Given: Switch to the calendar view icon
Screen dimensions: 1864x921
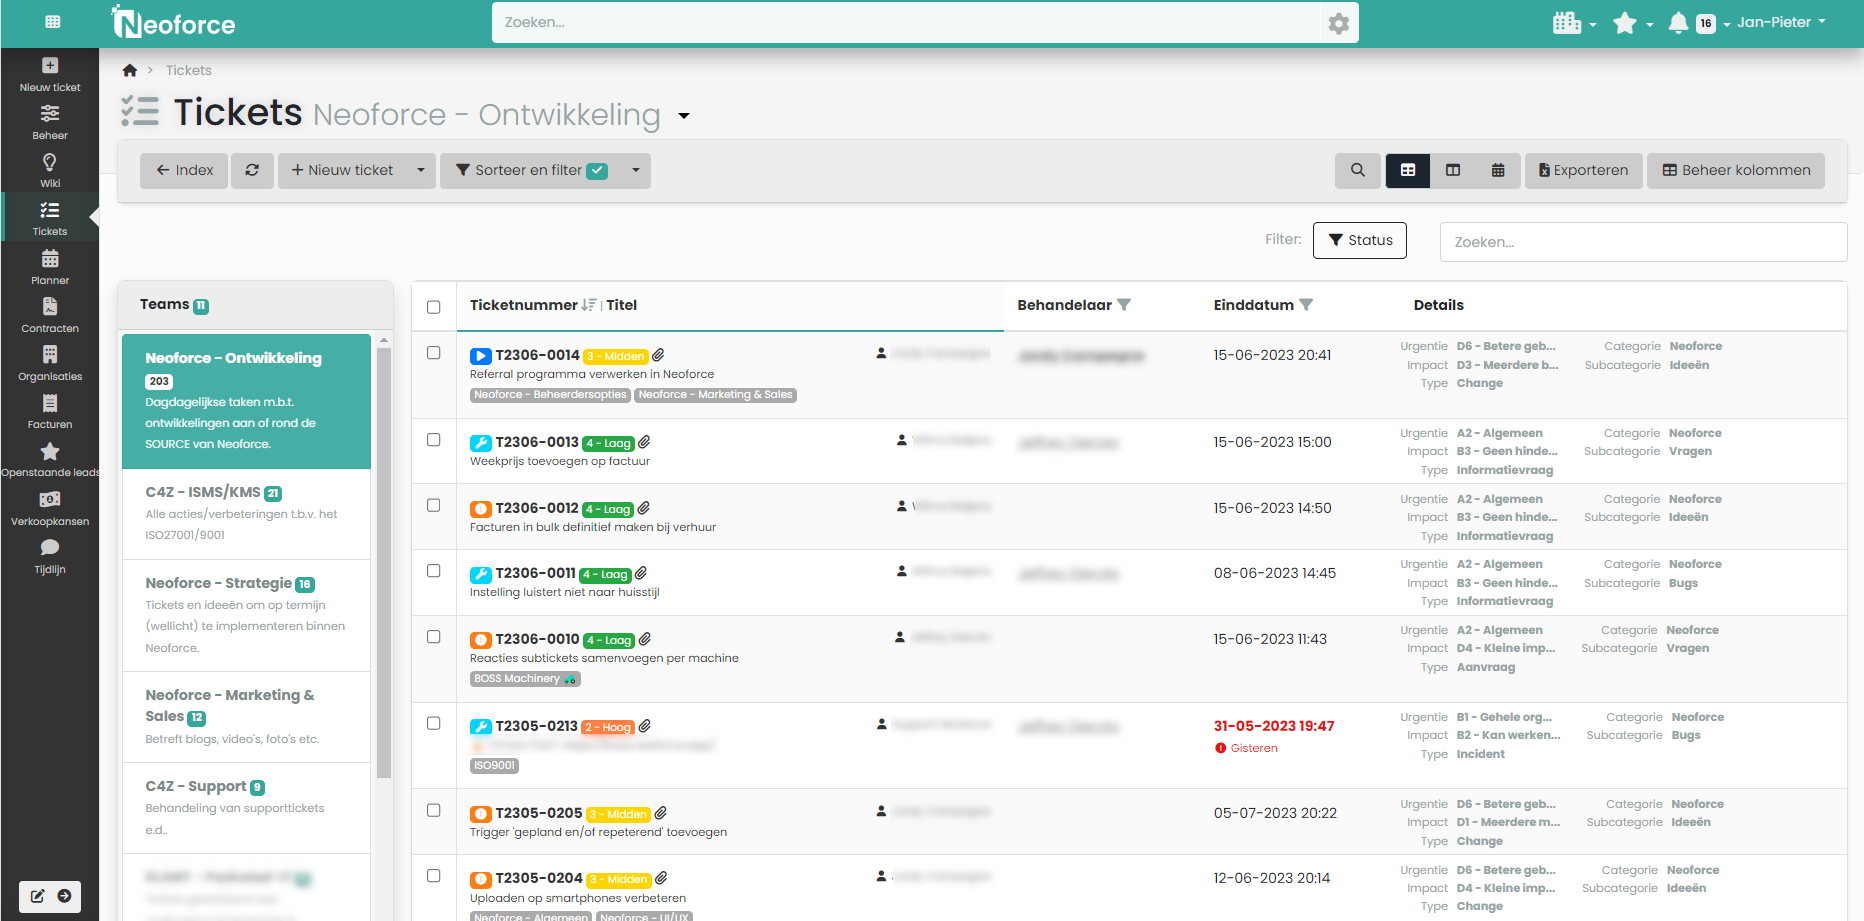Looking at the screenshot, I should pyautogui.click(x=1498, y=170).
